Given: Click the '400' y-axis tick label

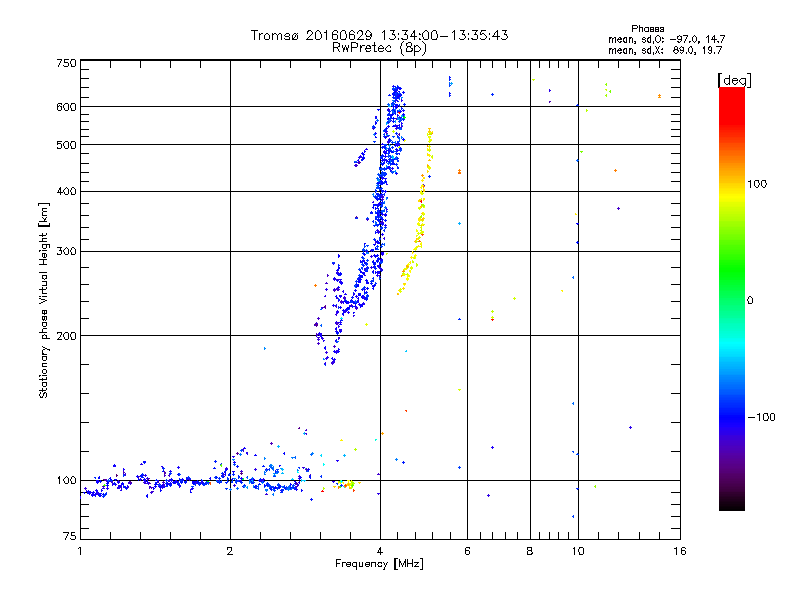Looking at the screenshot, I should click(66, 191).
